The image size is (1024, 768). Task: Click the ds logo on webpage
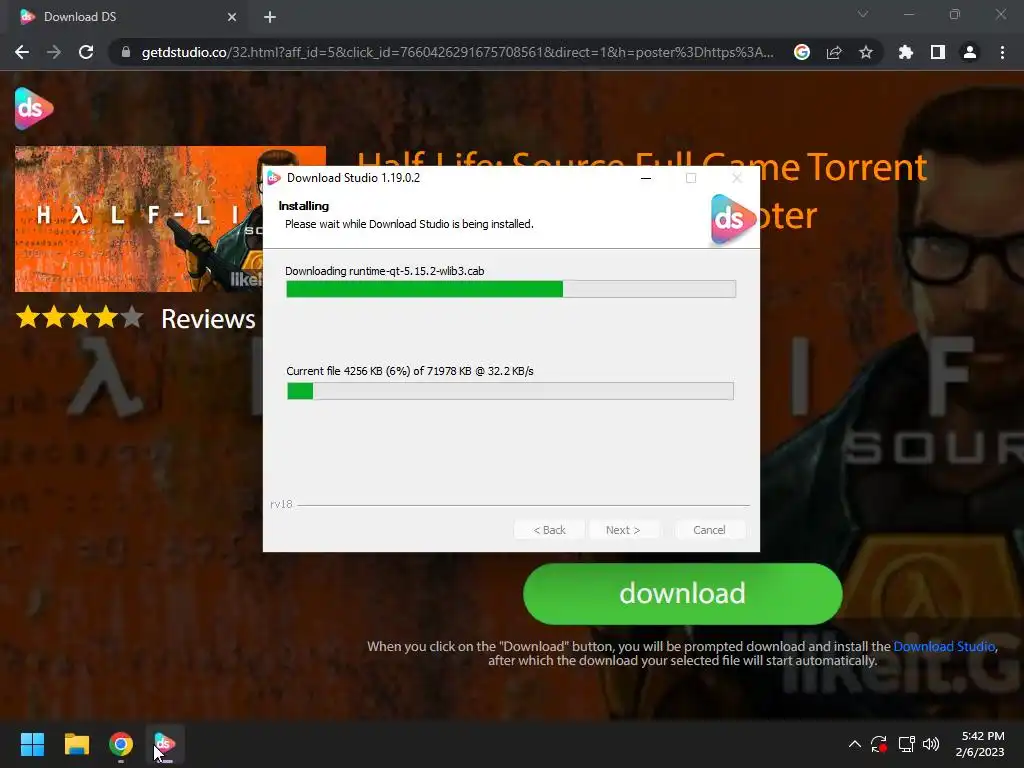pyautogui.click(x=33, y=108)
